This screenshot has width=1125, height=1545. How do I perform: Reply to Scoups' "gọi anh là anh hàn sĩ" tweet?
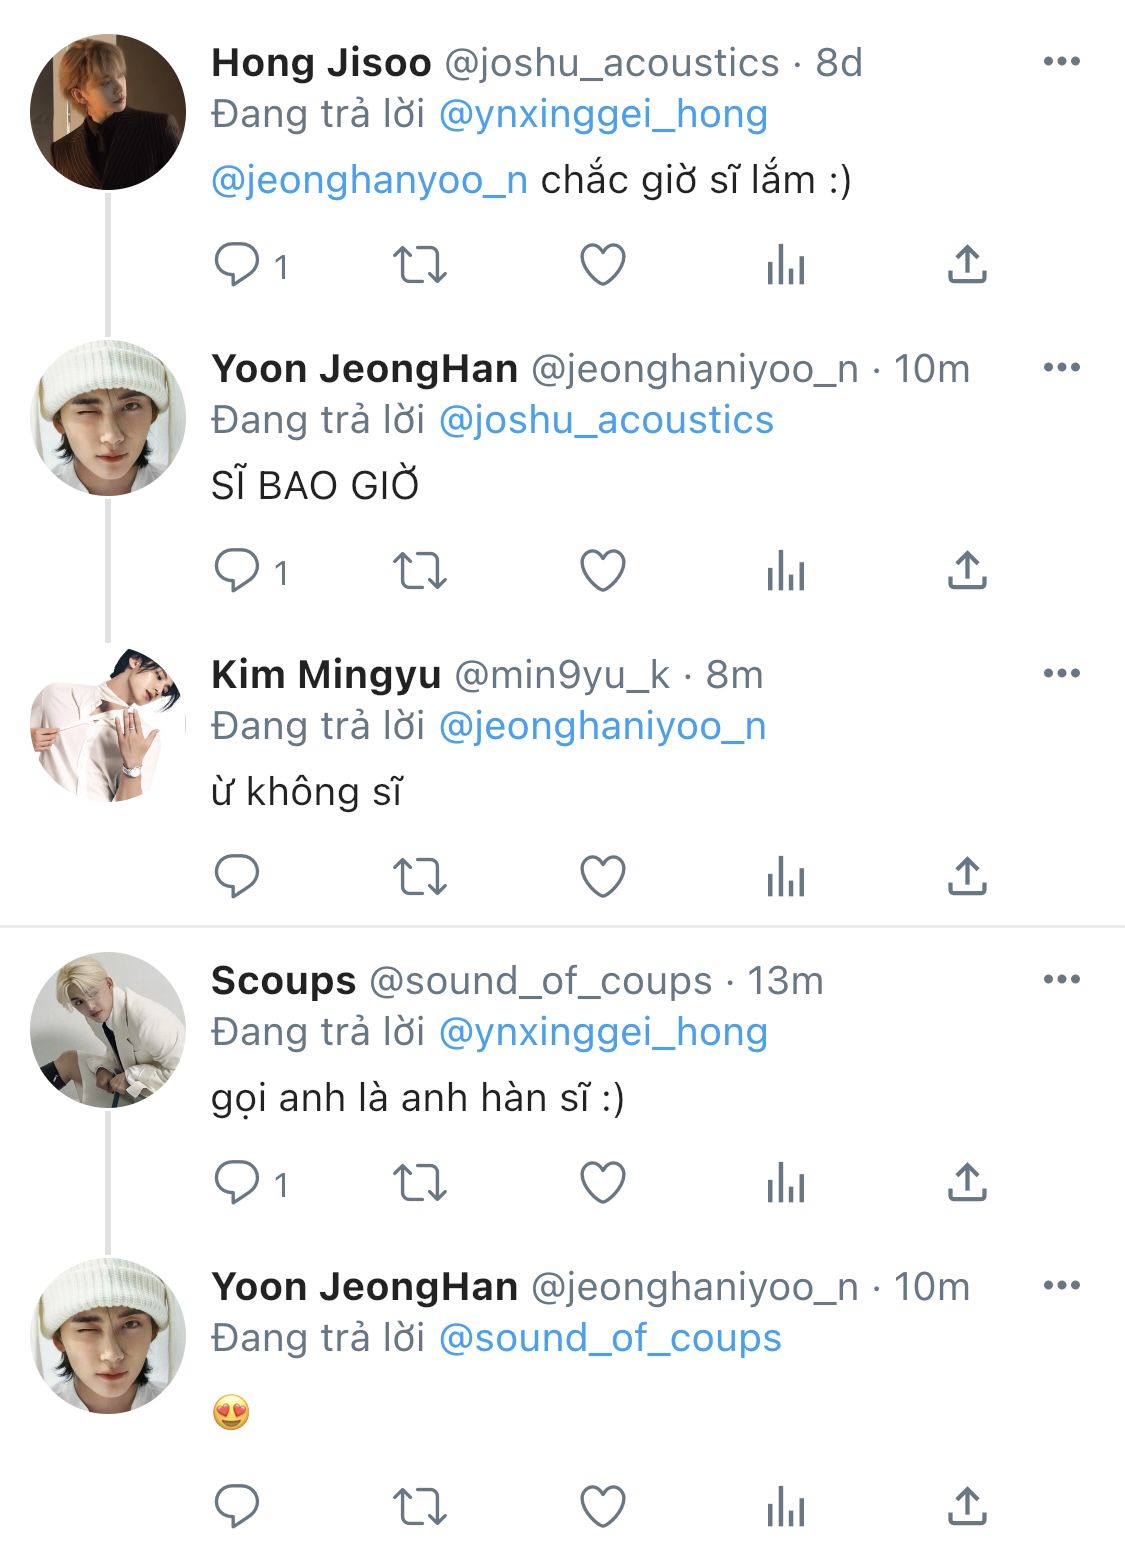[237, 1183]
